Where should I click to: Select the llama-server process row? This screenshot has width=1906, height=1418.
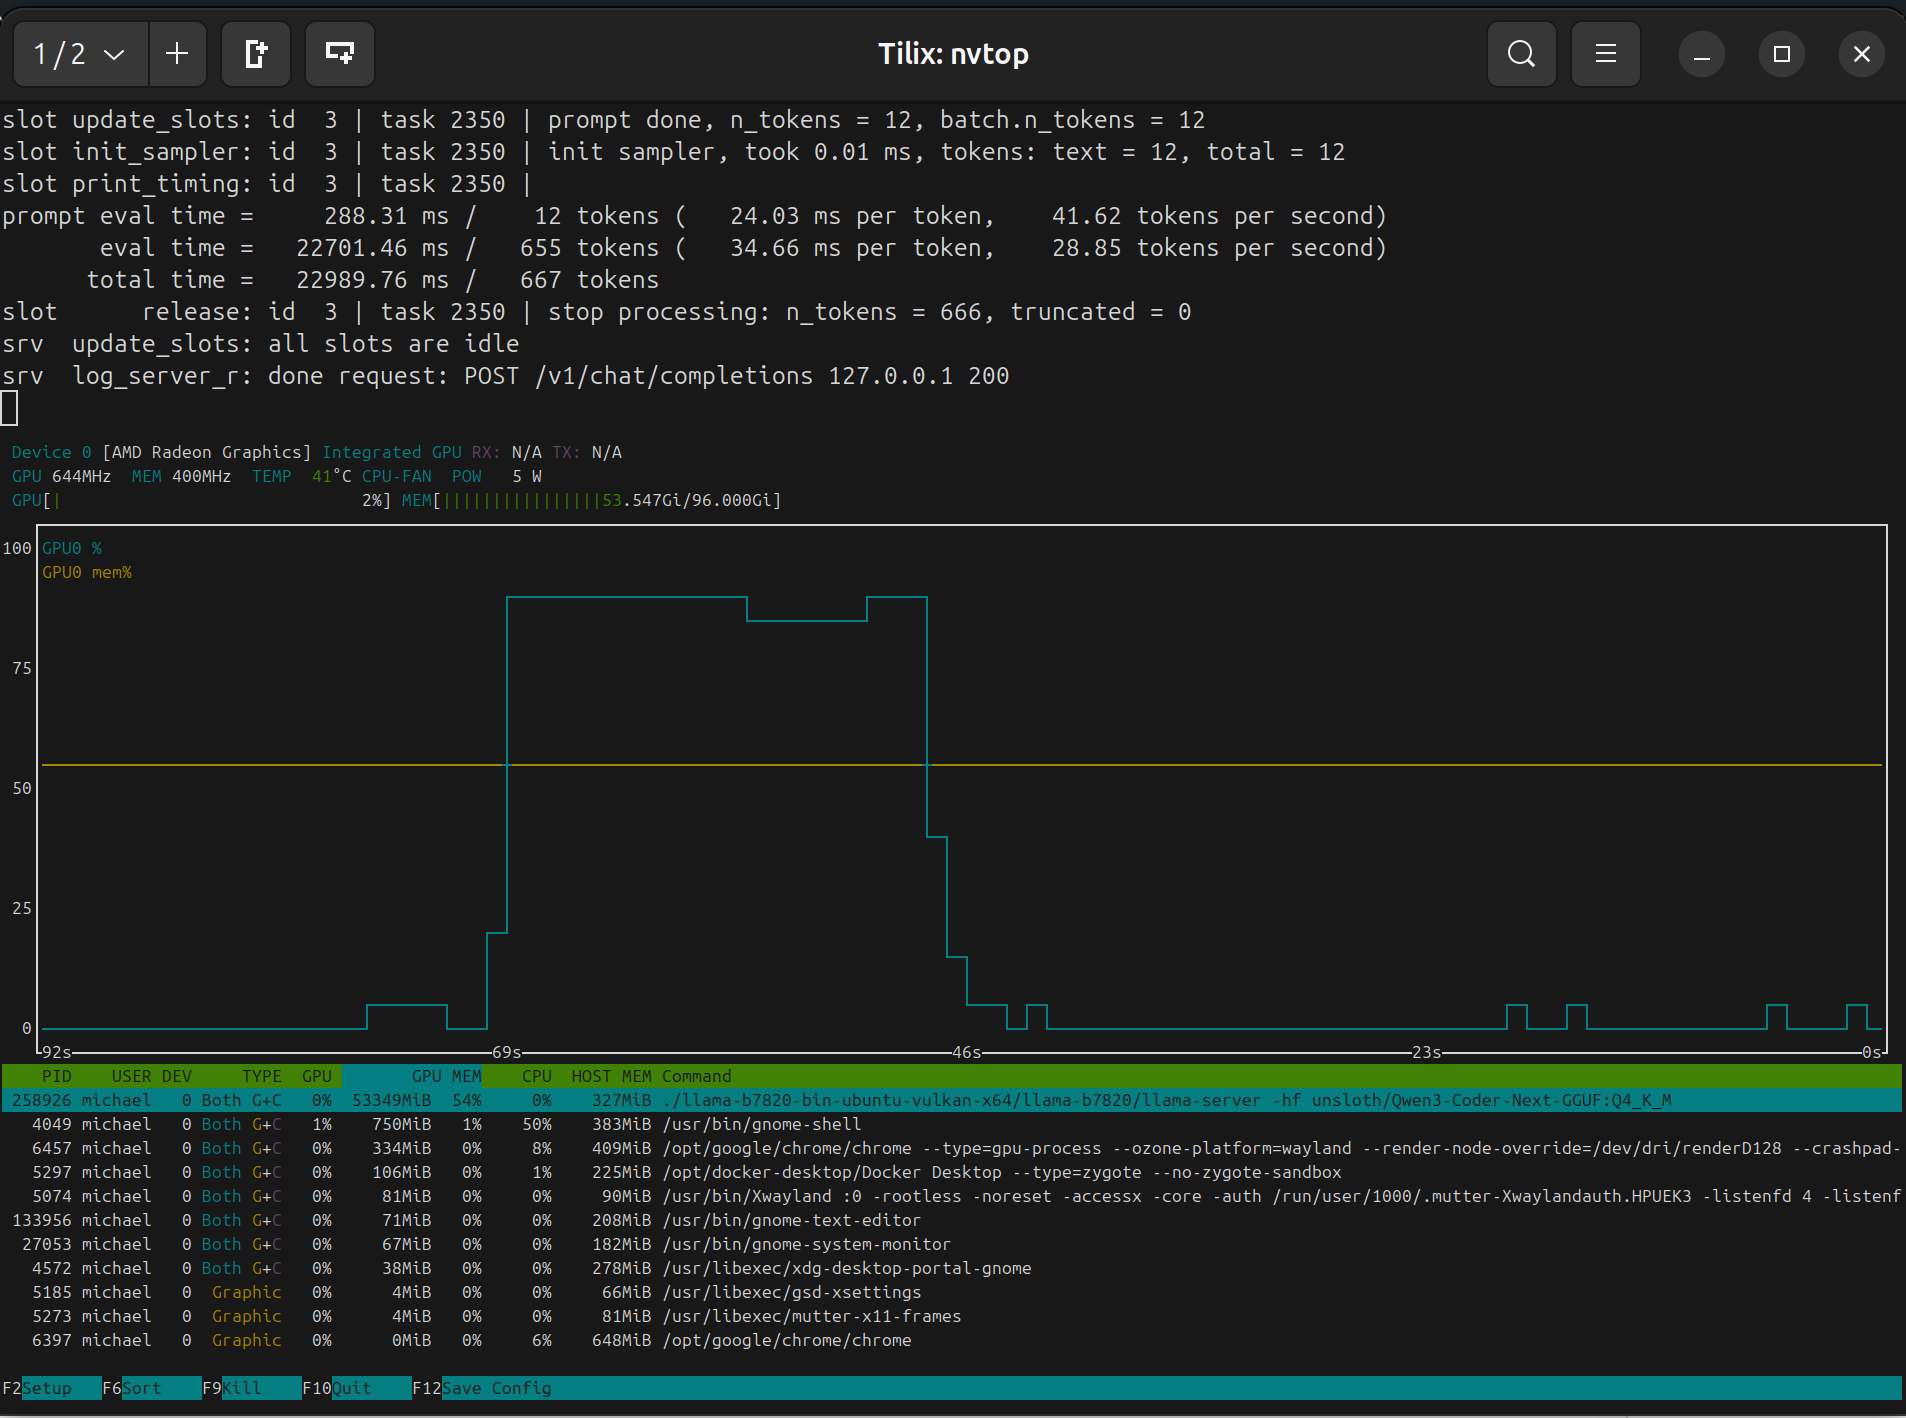click(x=950, y=1100)
